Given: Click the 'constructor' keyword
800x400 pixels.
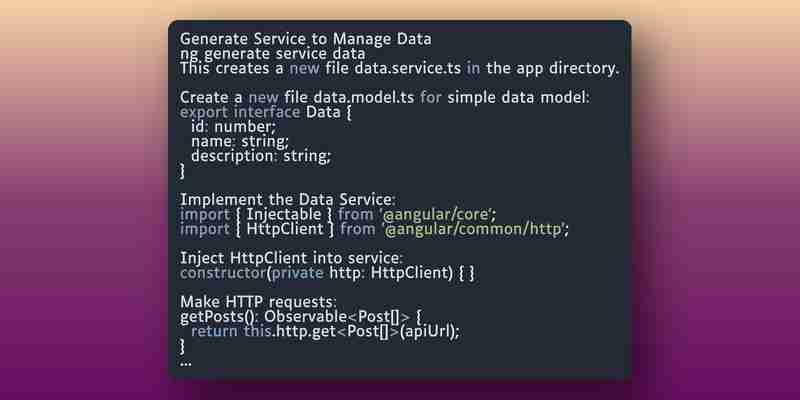Looking at the screenshot, I should tap(223, 273).
